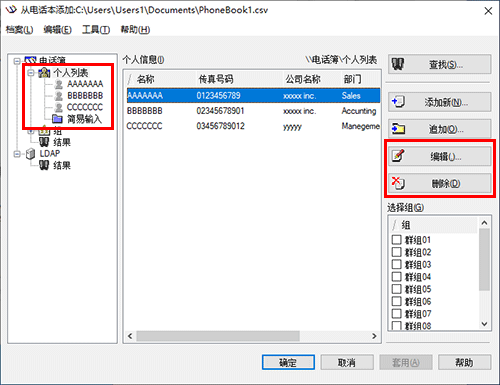
Task: Click the add-new card icon on 添加新 button
Action: pos(398,102)
